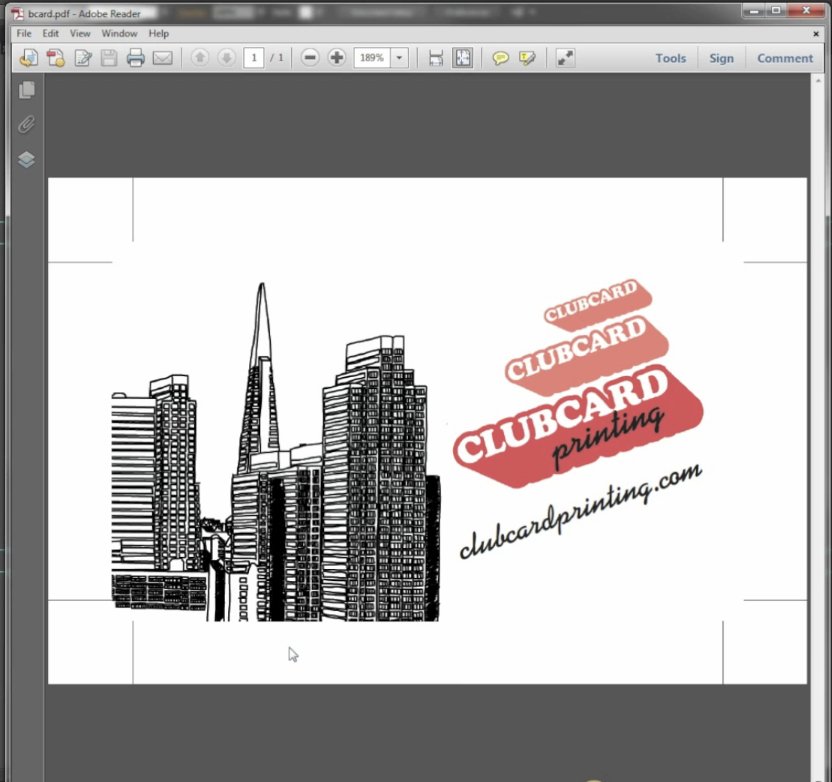The width and height of the screenshot is (832, 782).
Task: Click the Sign button
Action: coord(722,57)
